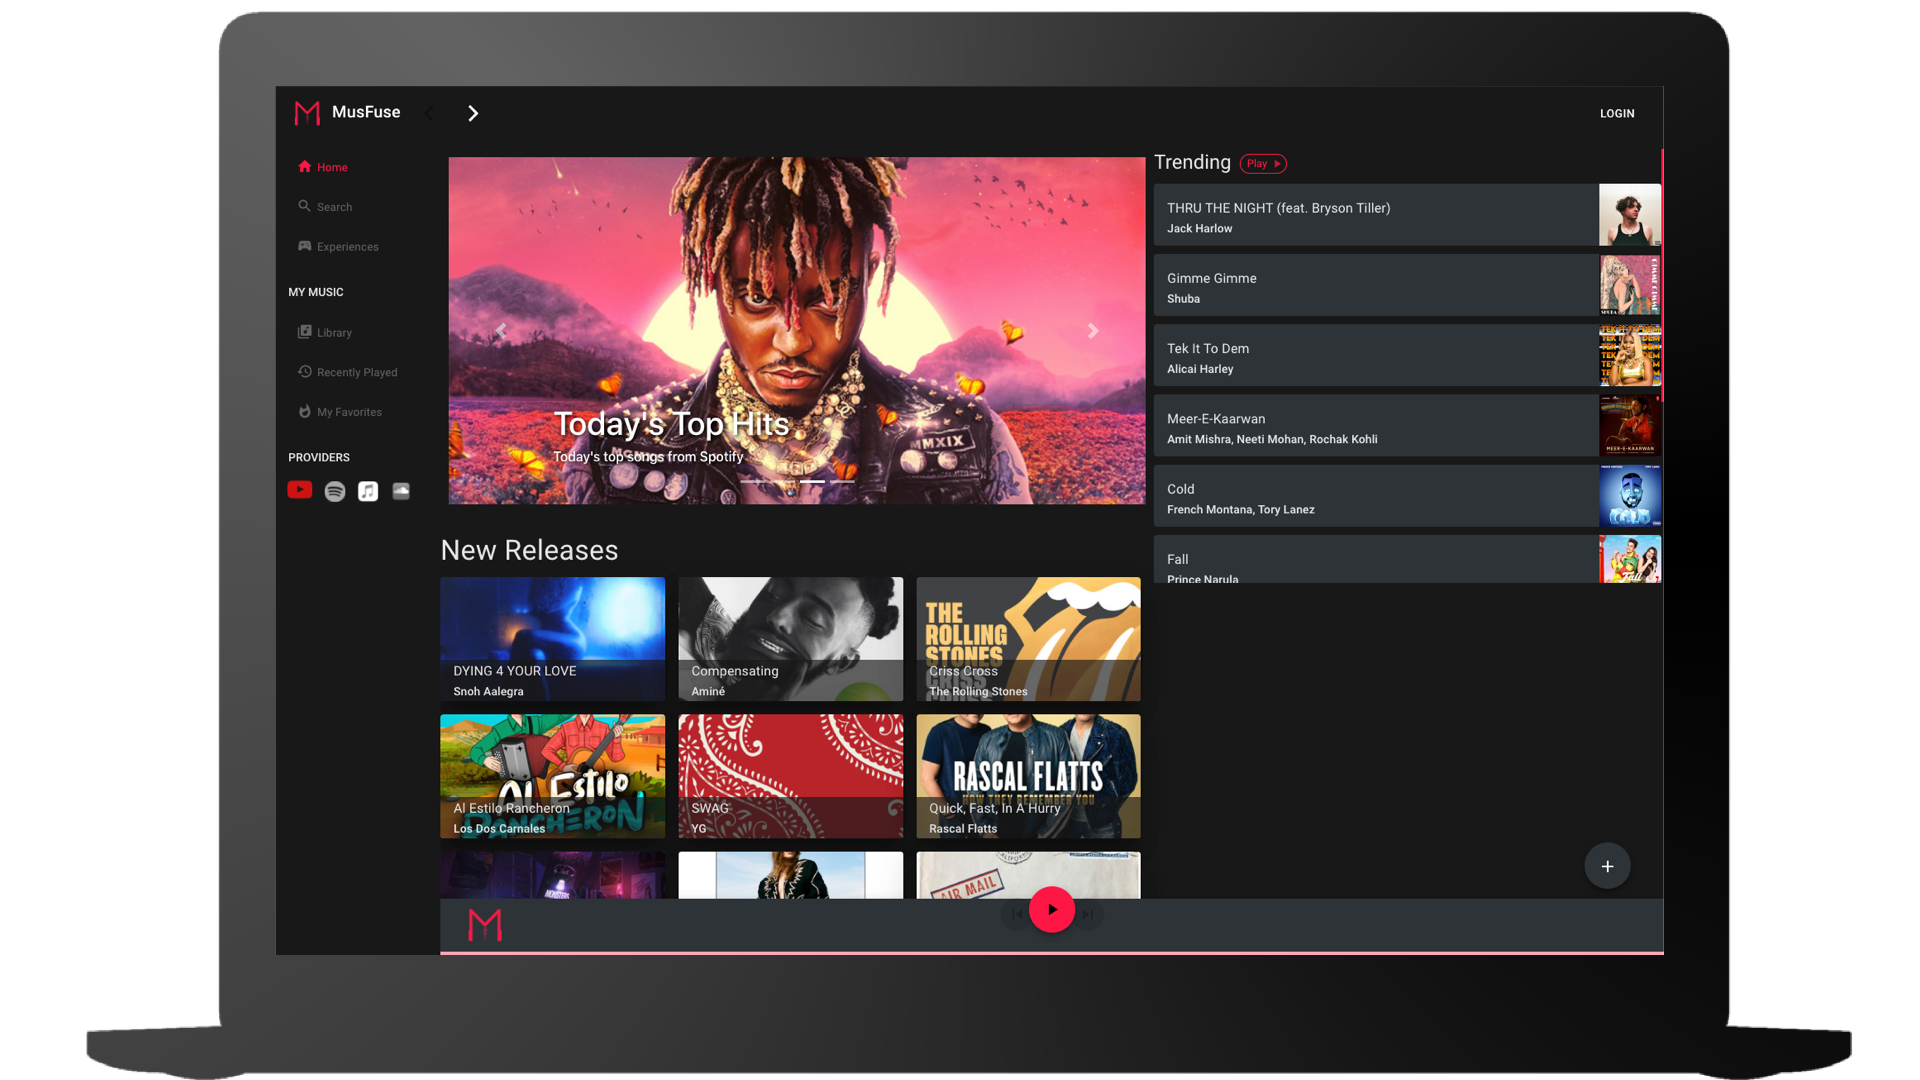The height and width of the screenshot is (1080, 1920).
Task: Click the SoundCloud provider icon
Action: click(x=401, y=491)
